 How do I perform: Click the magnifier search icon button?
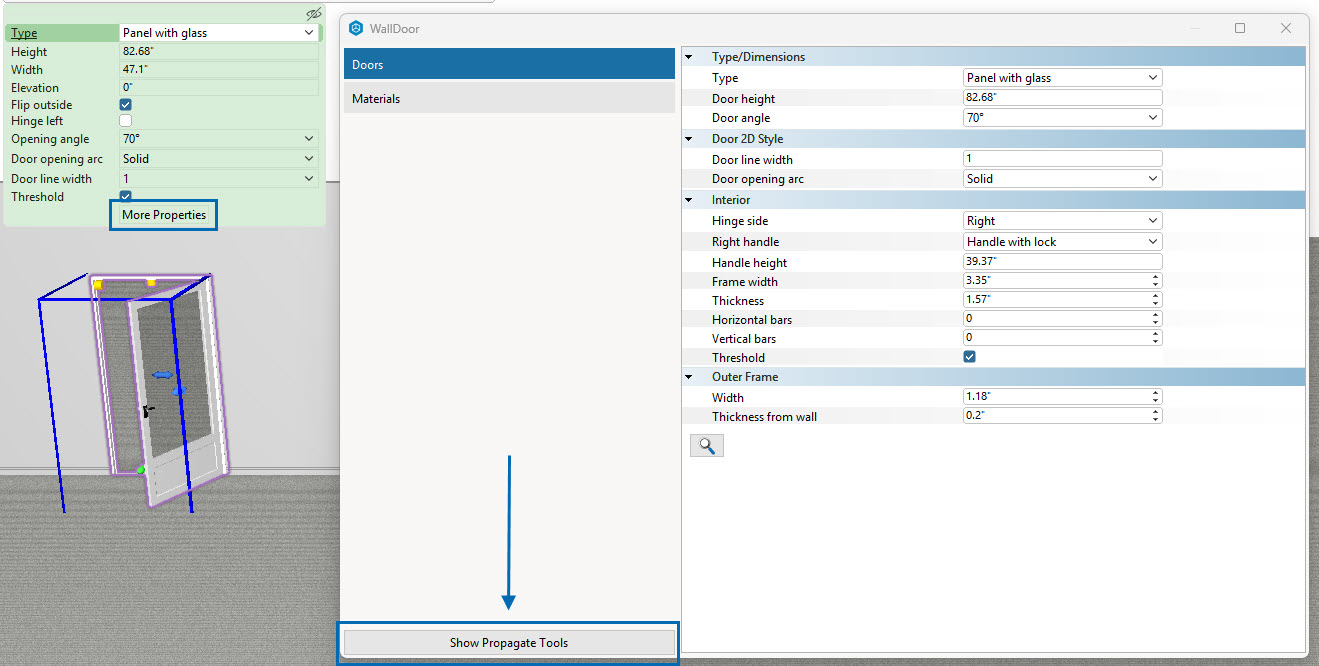[706, 445]
